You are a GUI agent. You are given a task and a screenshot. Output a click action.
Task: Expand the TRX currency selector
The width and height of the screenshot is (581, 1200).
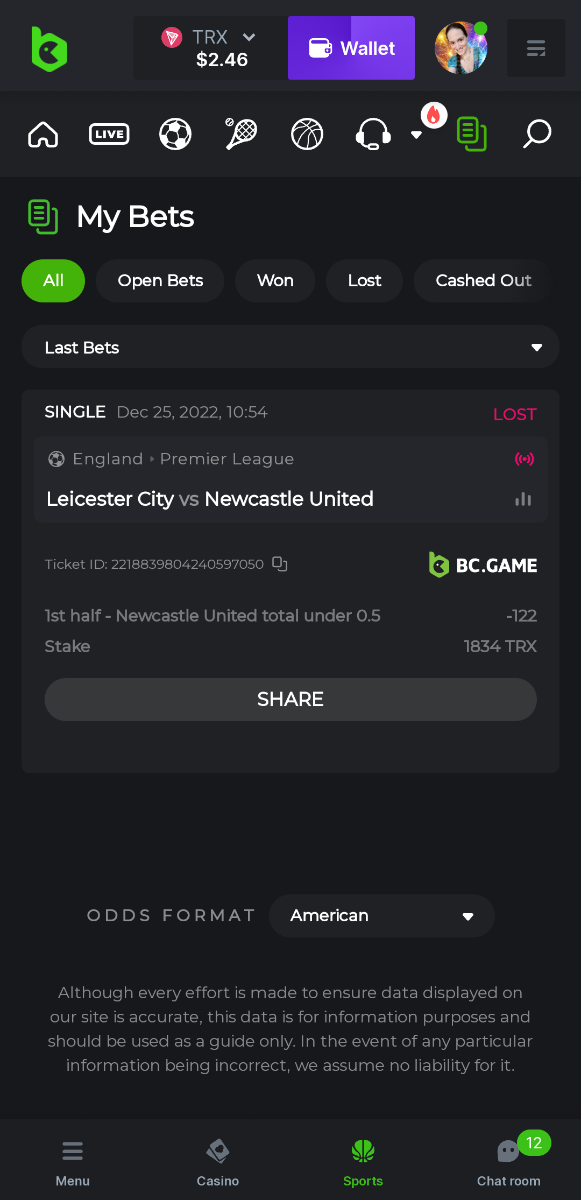(x=211, y=48)
